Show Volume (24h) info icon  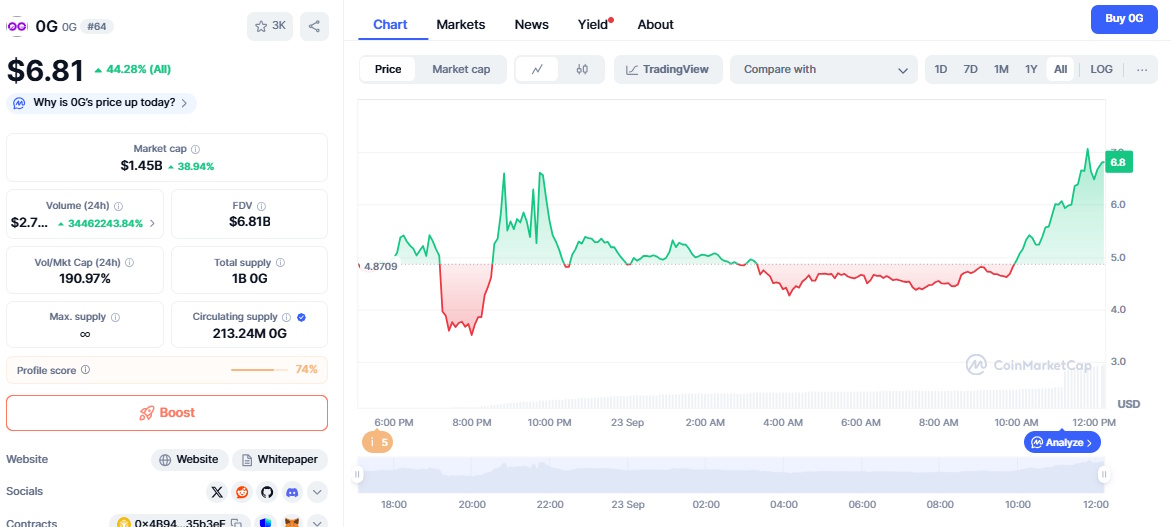(118, 206)
